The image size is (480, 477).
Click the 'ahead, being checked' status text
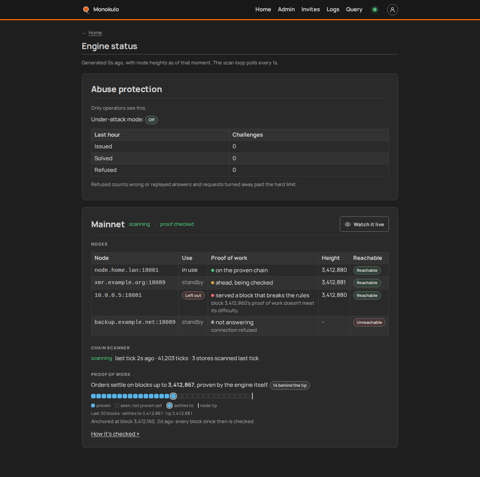tap(244, 283)
